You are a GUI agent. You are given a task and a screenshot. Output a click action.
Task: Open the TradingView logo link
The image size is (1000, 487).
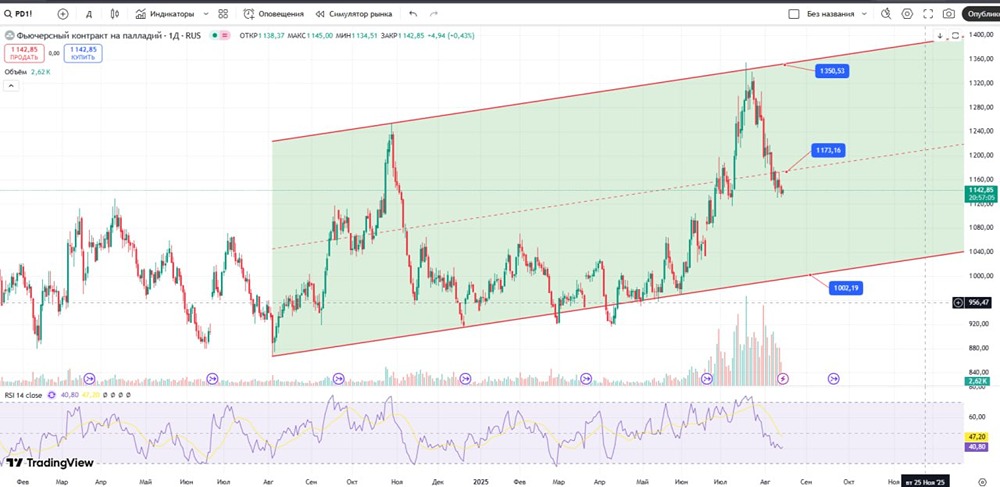(50, 463)
